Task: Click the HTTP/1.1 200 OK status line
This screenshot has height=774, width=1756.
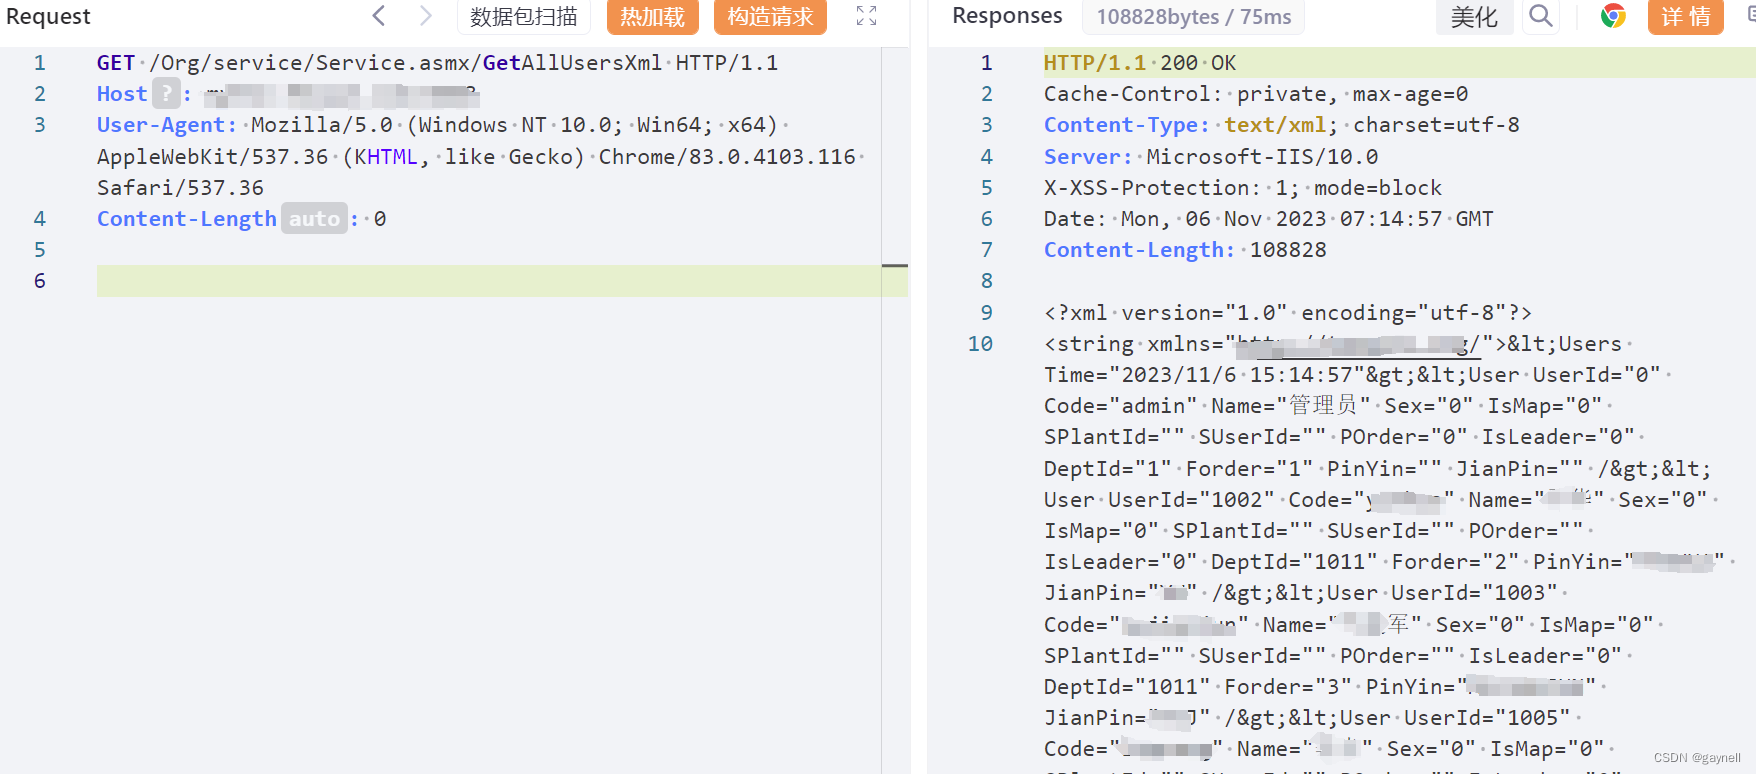Action: click(1140, 63)
